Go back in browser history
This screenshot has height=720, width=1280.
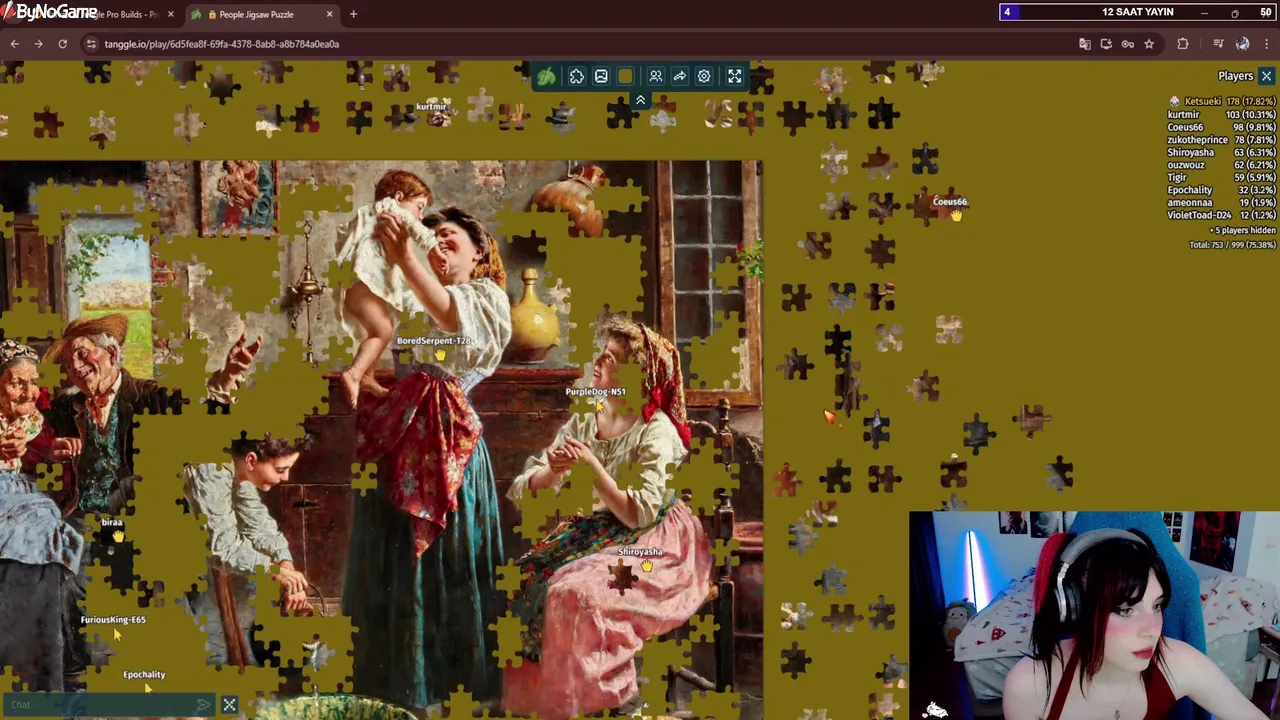[x=14, y=44]
